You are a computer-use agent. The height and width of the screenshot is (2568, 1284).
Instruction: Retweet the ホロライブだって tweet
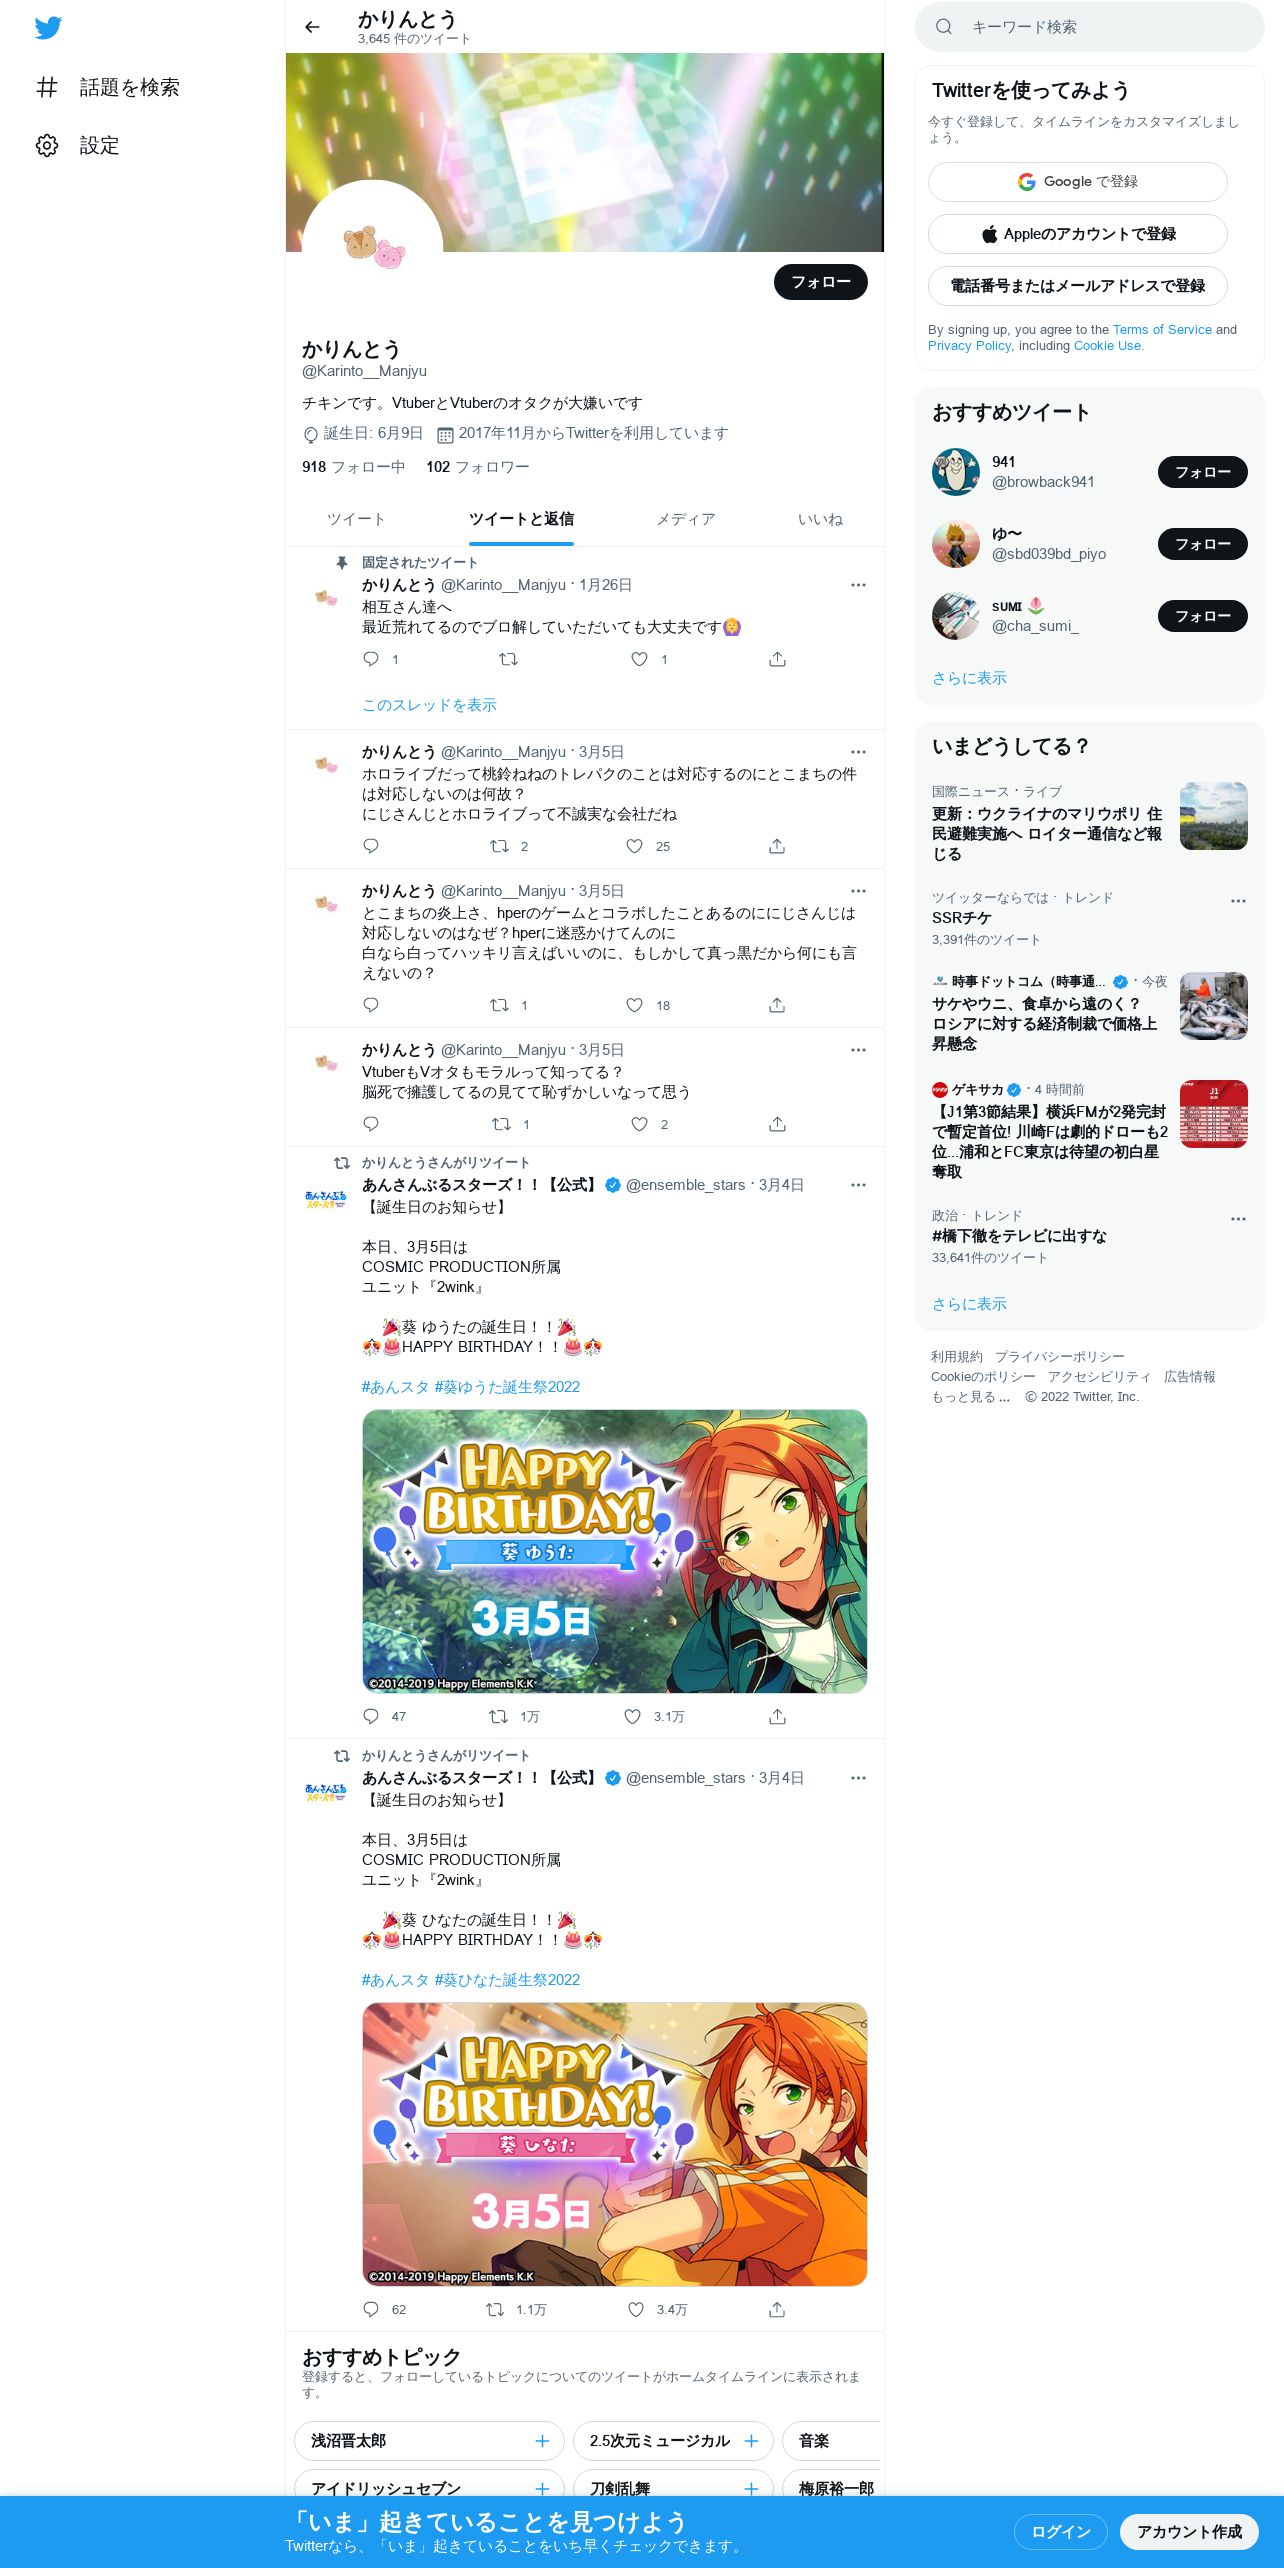click(499, 846)
